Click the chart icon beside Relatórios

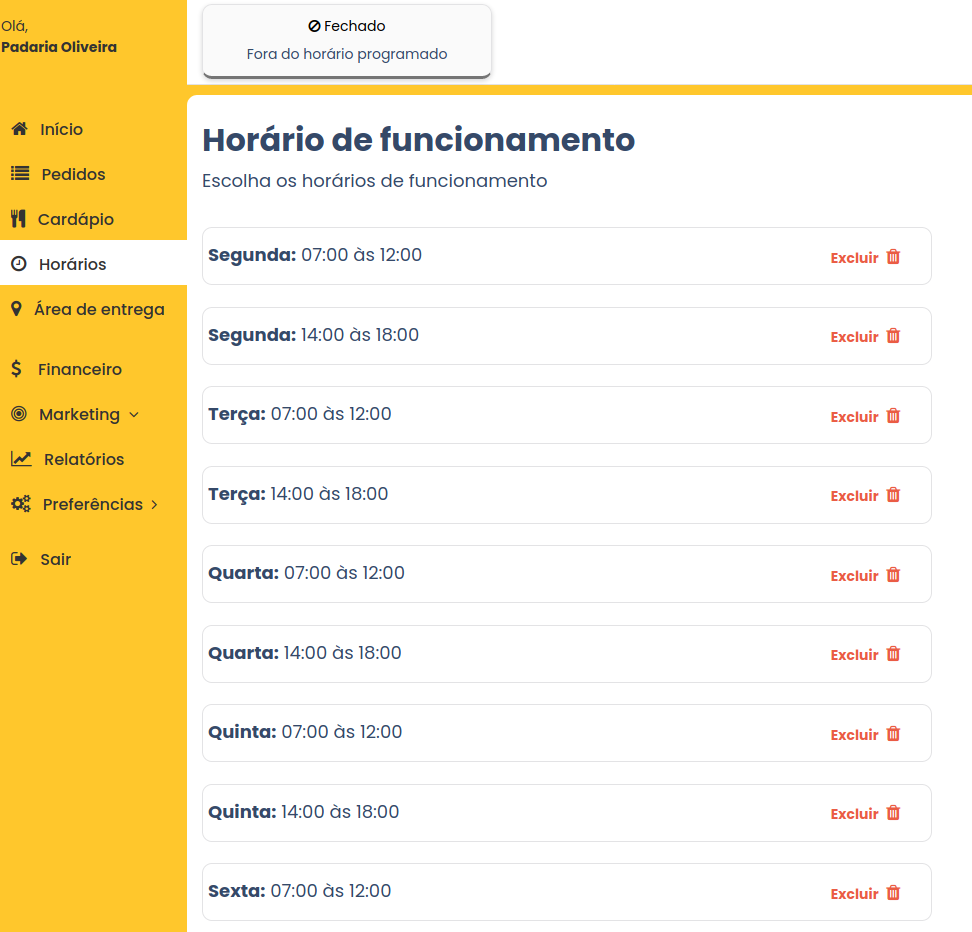pos(21,459)
